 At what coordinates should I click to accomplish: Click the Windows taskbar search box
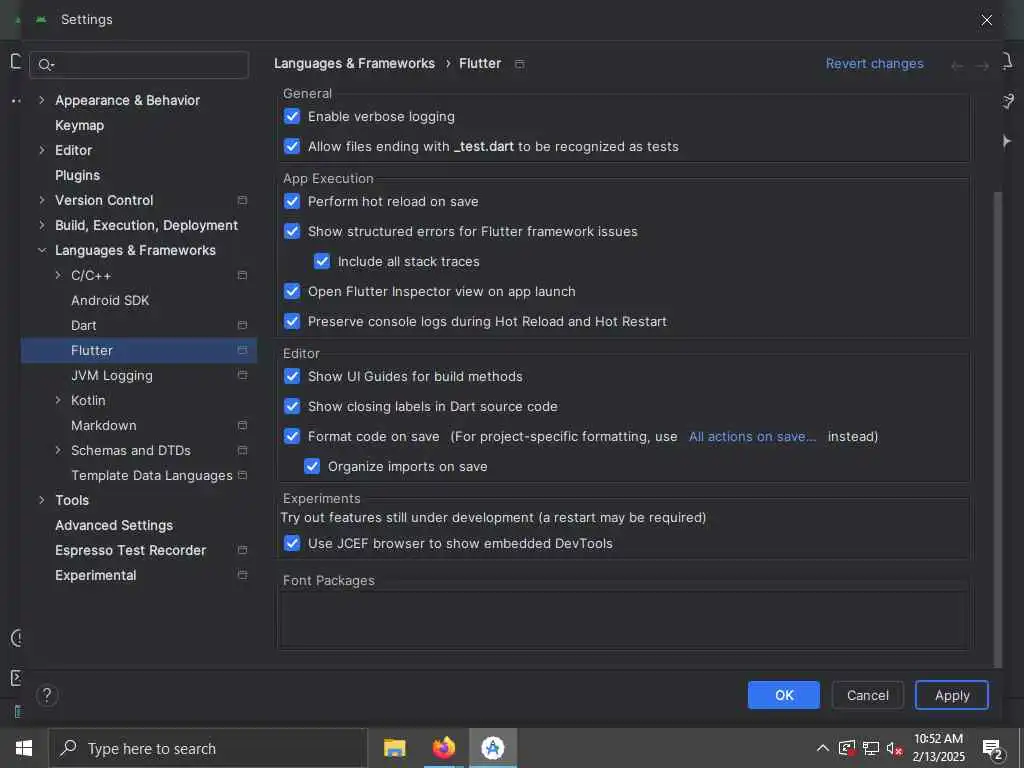coord(208,748)
